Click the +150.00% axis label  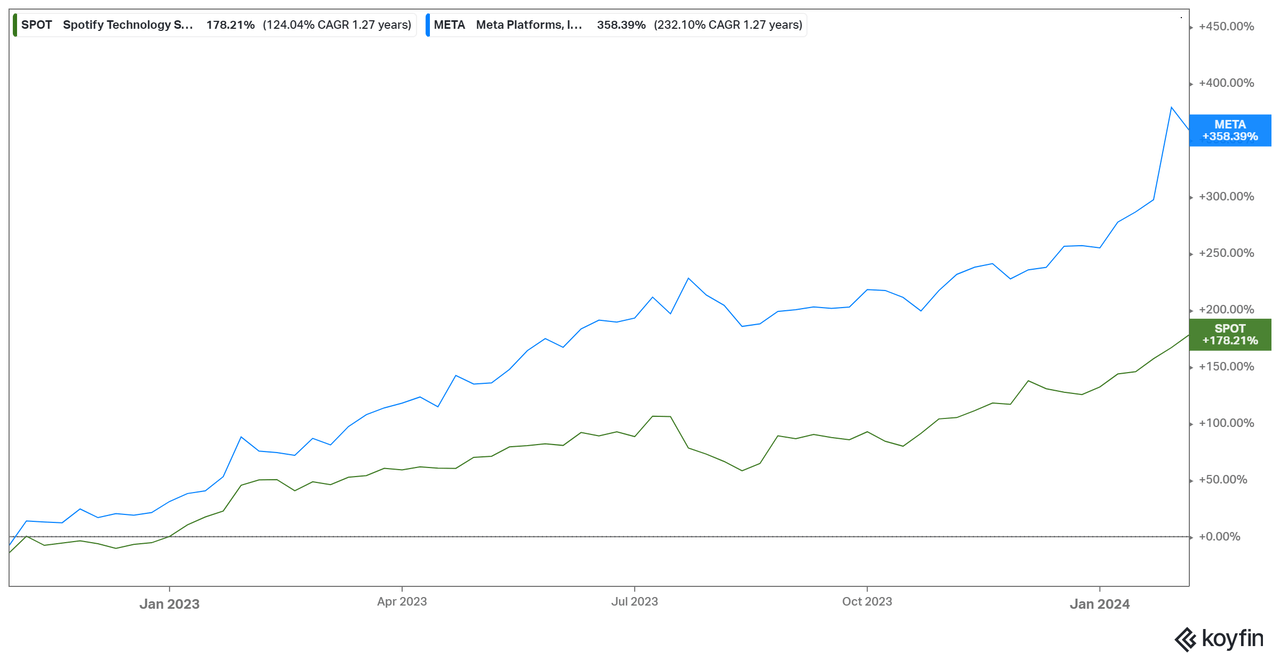[x=1225, y=366]
